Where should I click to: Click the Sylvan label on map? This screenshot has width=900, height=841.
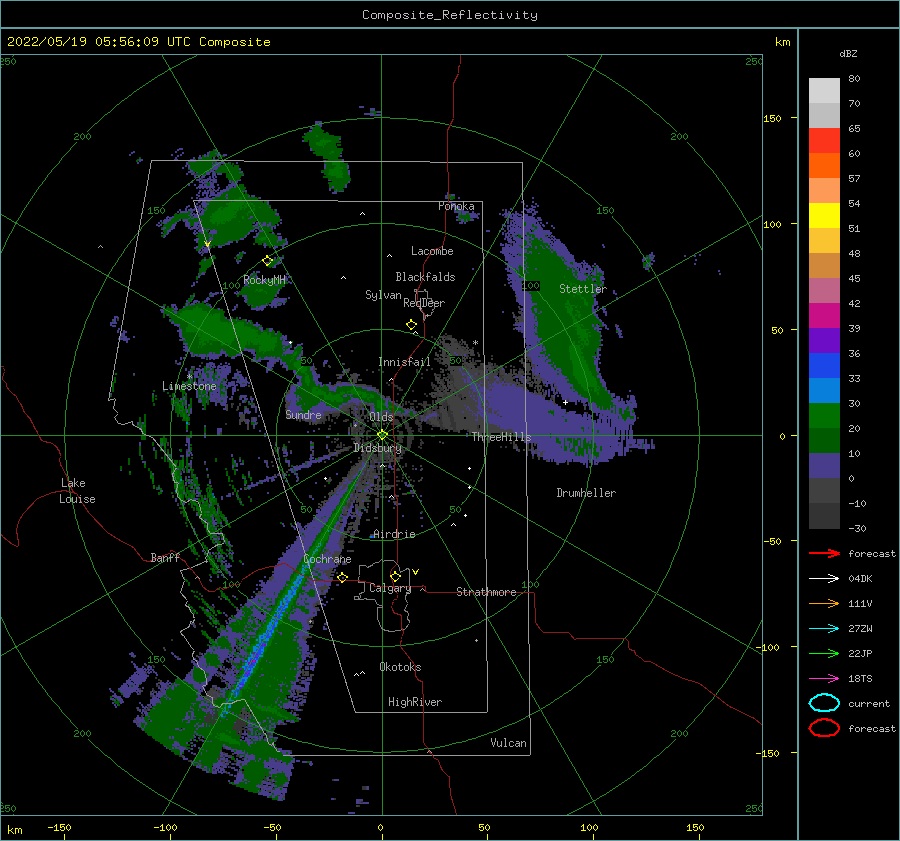pyautogui.click(x=383, y=295)
